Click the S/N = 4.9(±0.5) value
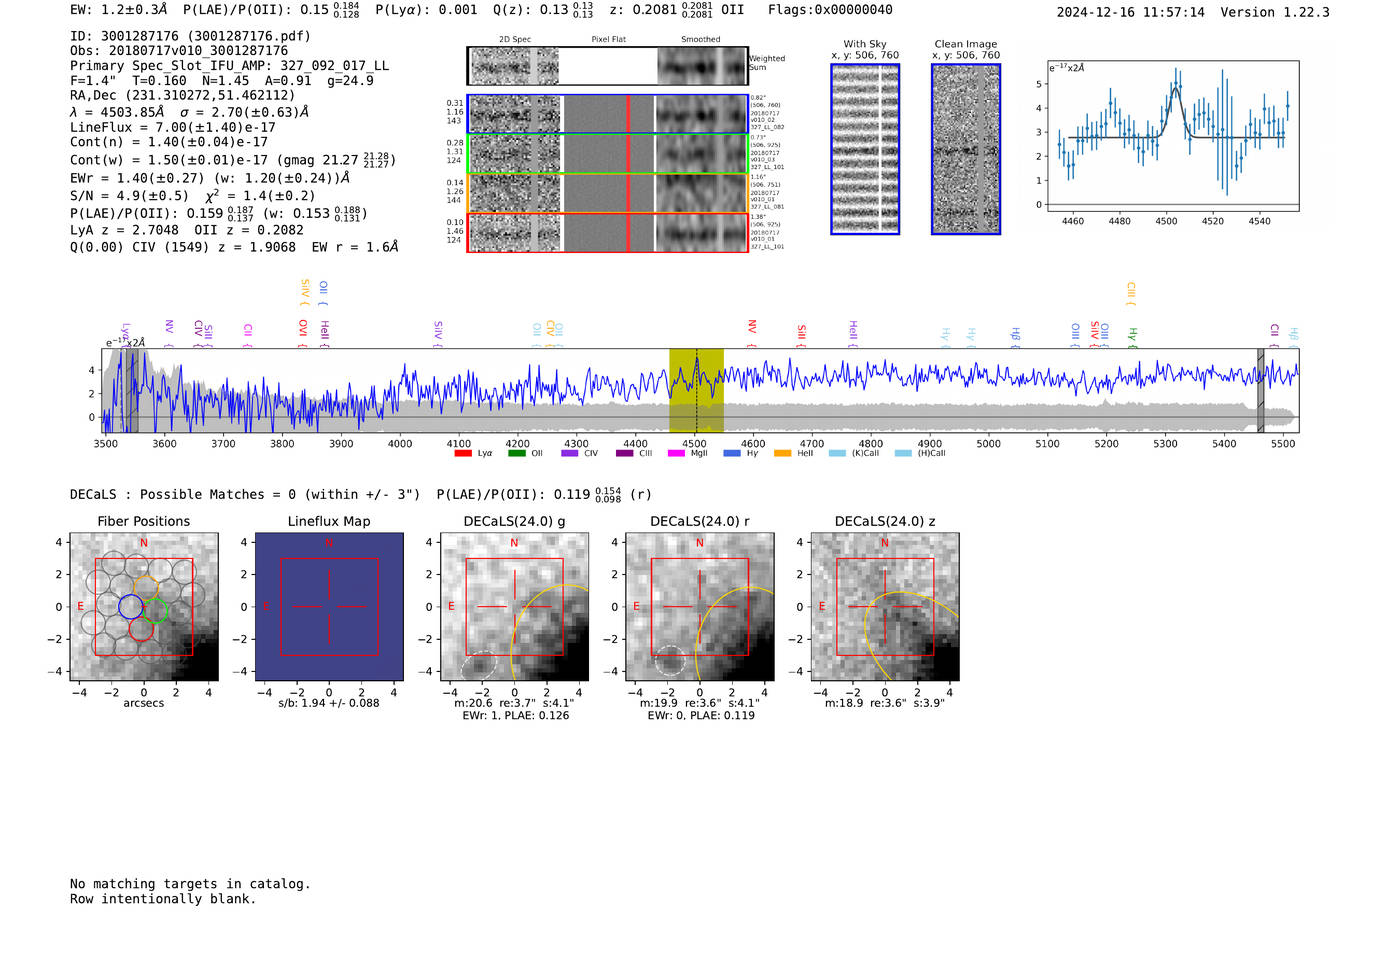 [x=129, y=196]
